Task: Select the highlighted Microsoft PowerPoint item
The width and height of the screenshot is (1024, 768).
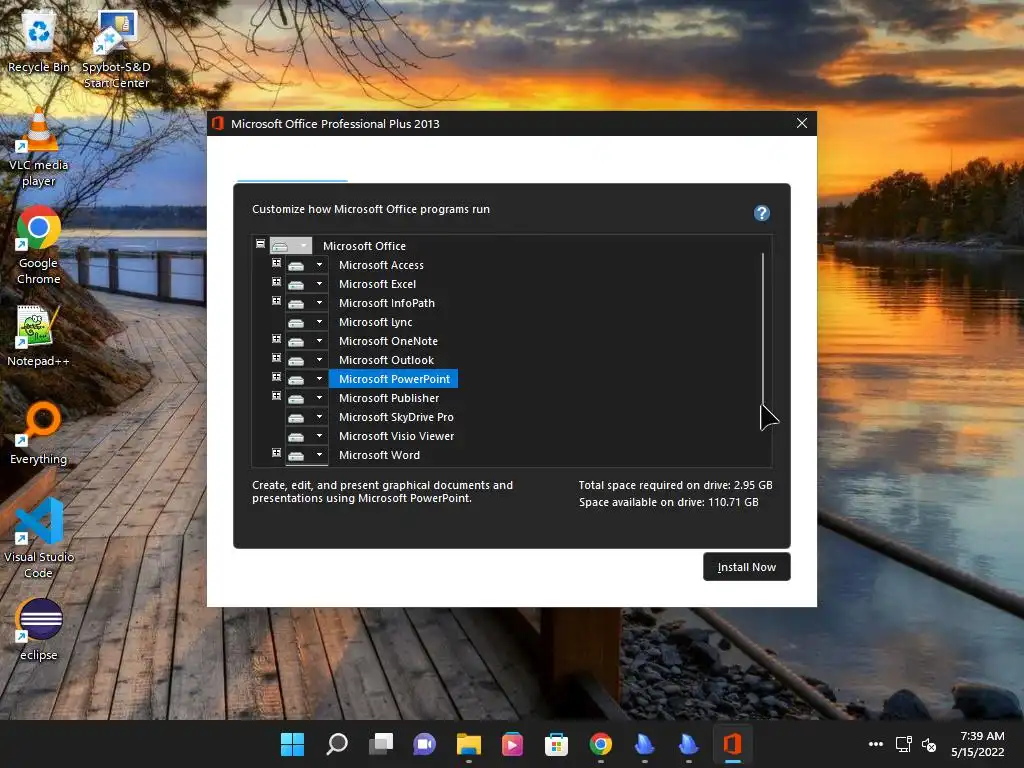Action: 394,379
